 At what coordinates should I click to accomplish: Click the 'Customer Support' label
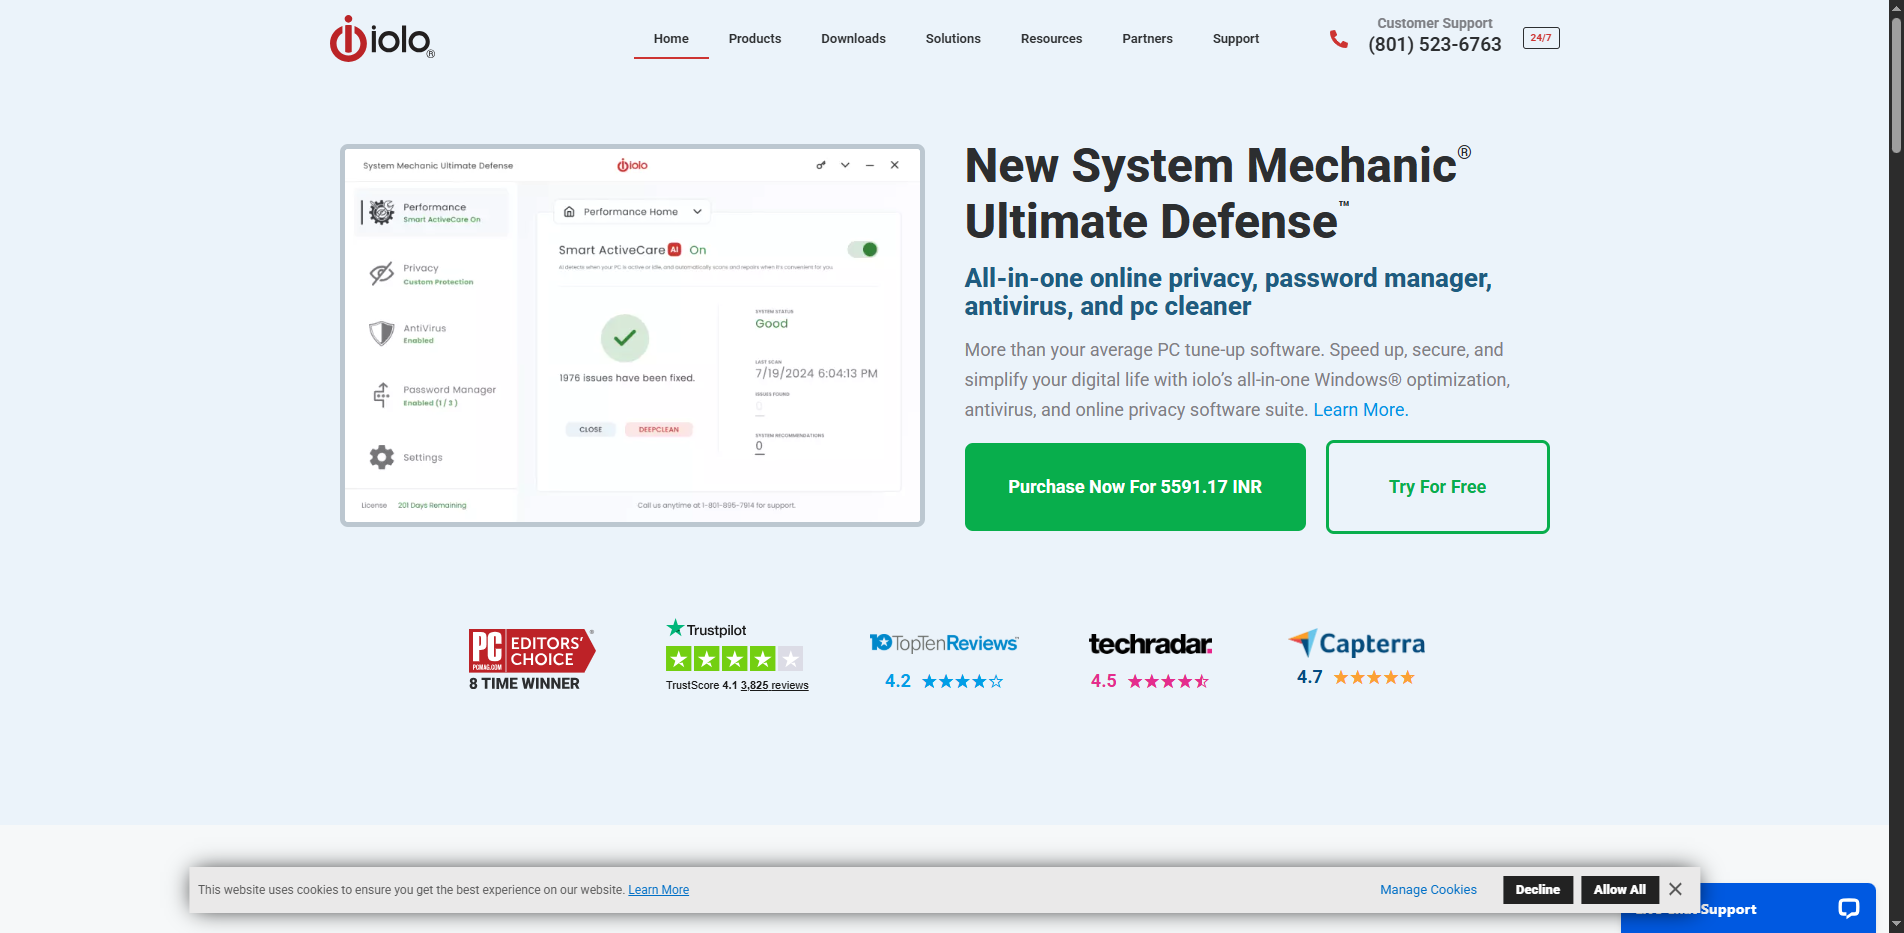(x=1435, y=23)
